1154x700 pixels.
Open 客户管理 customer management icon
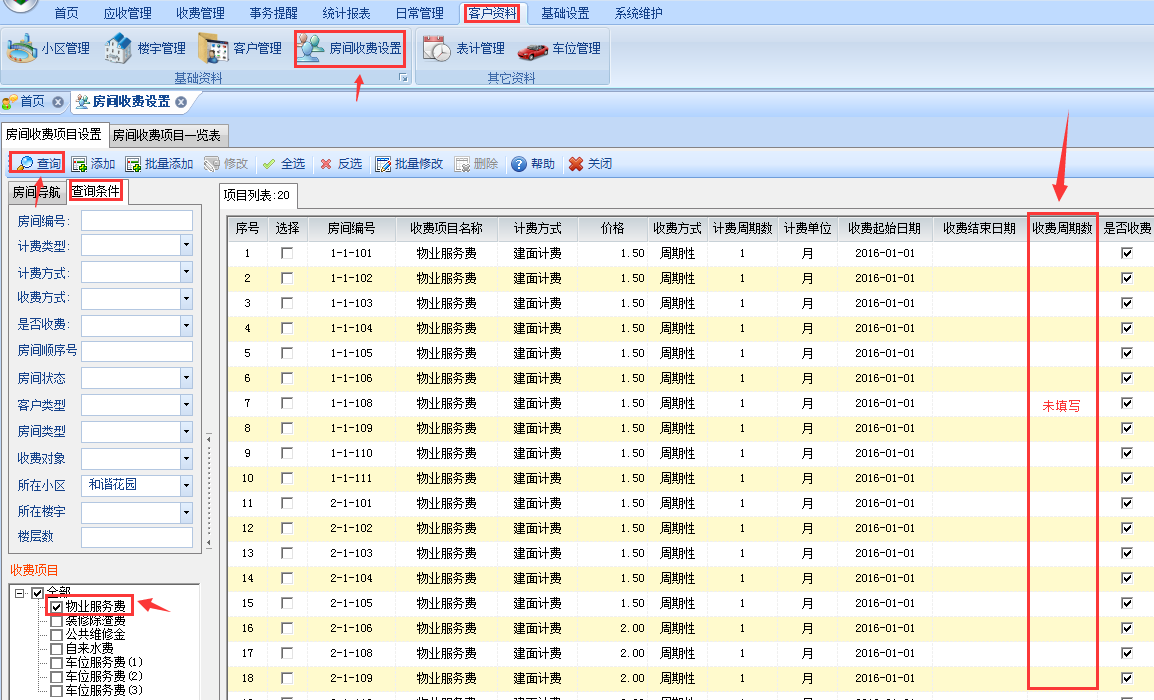[213, 49]
